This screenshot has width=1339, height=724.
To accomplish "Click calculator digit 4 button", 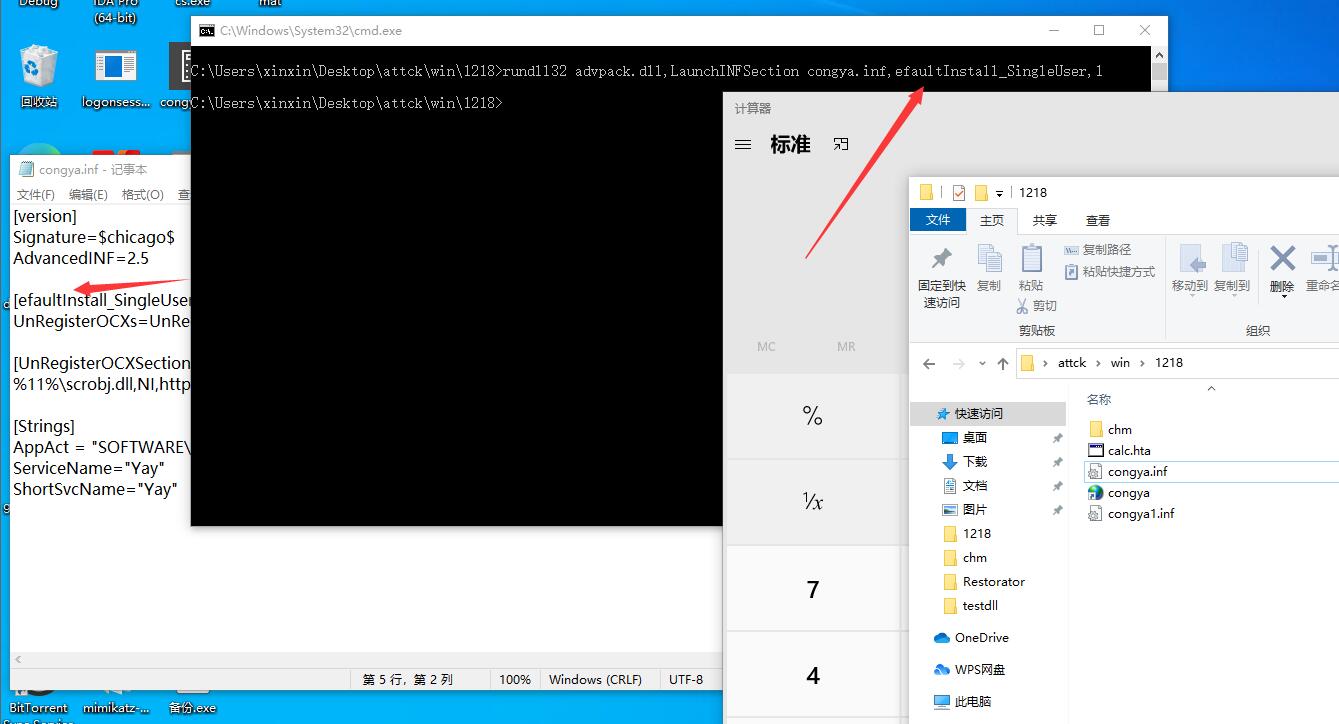I will [812, 676].
